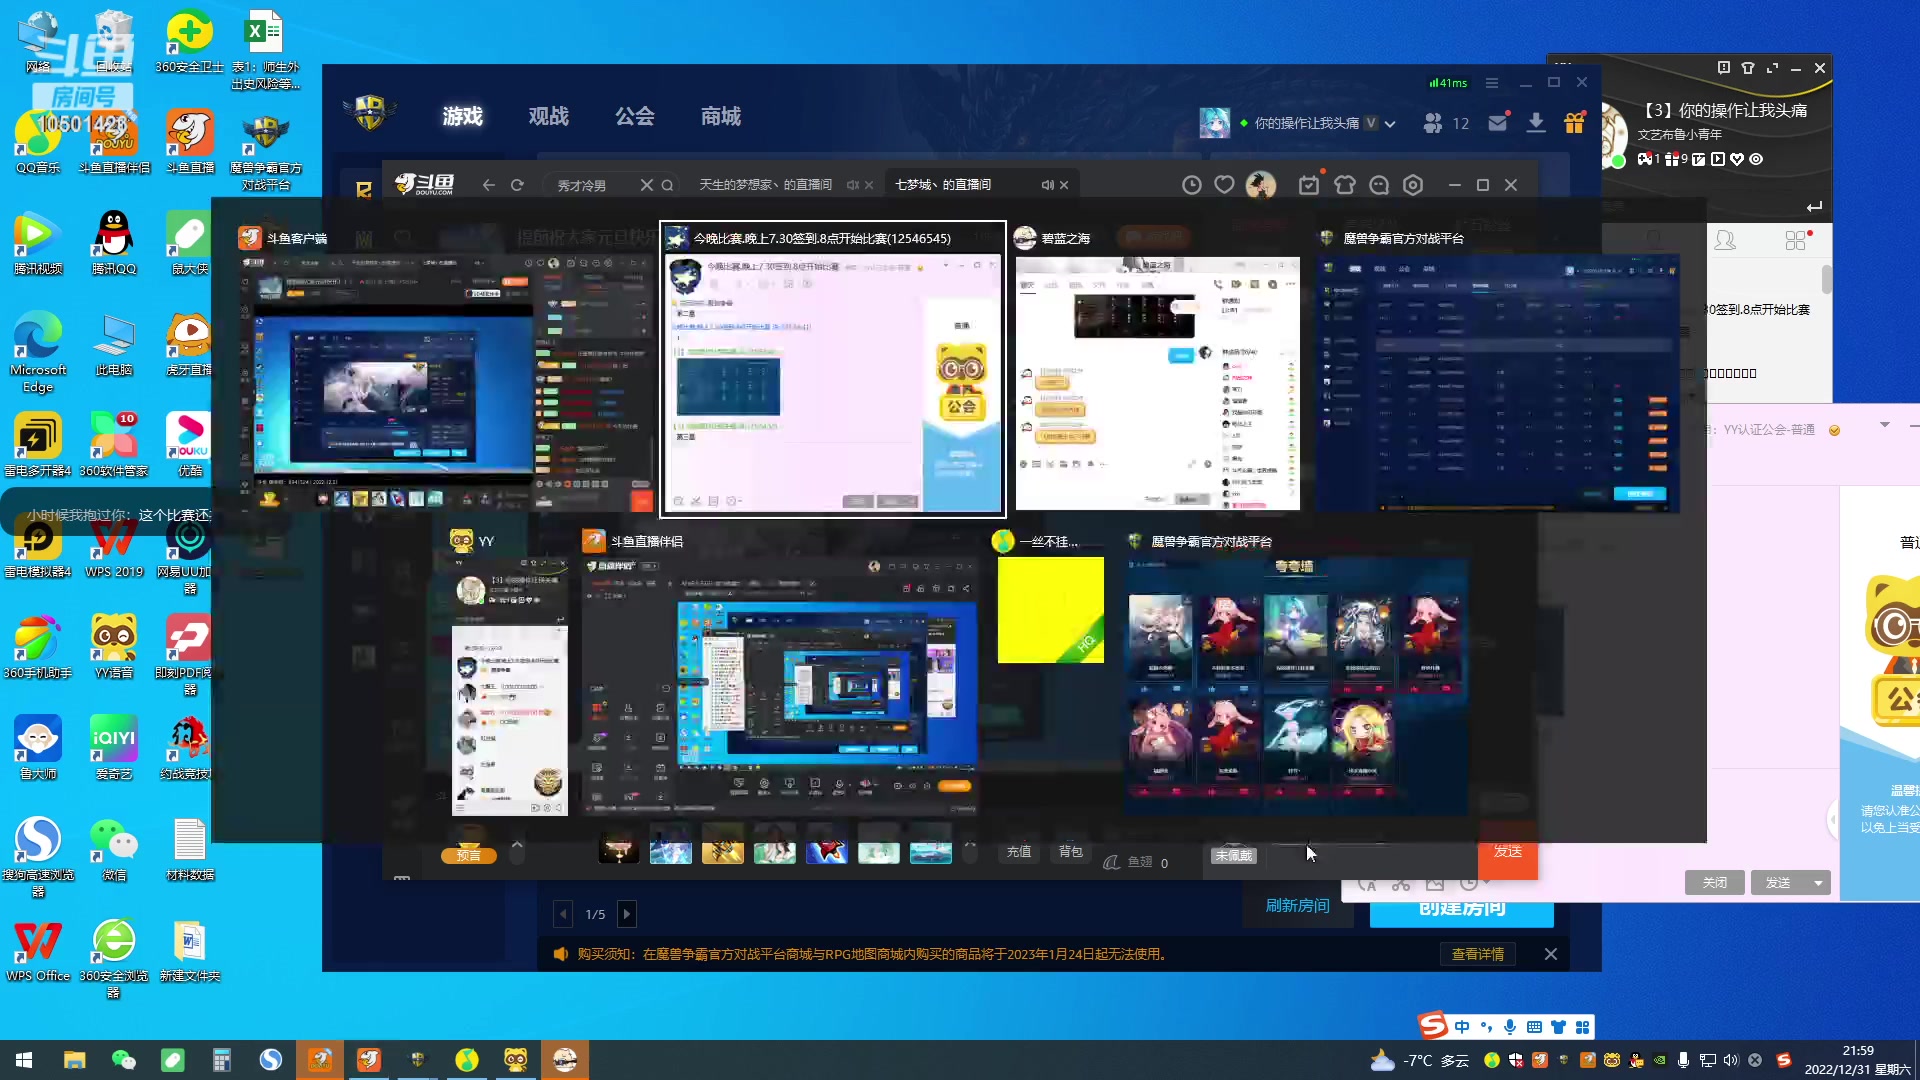
Task: Switch to the 观战 tab
Action: click(548, 116)
